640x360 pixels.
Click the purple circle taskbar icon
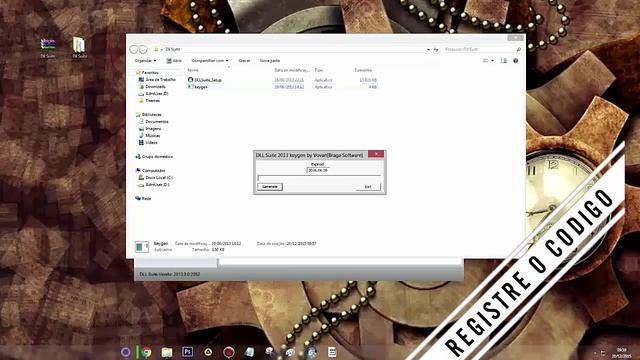pos(125,352)
